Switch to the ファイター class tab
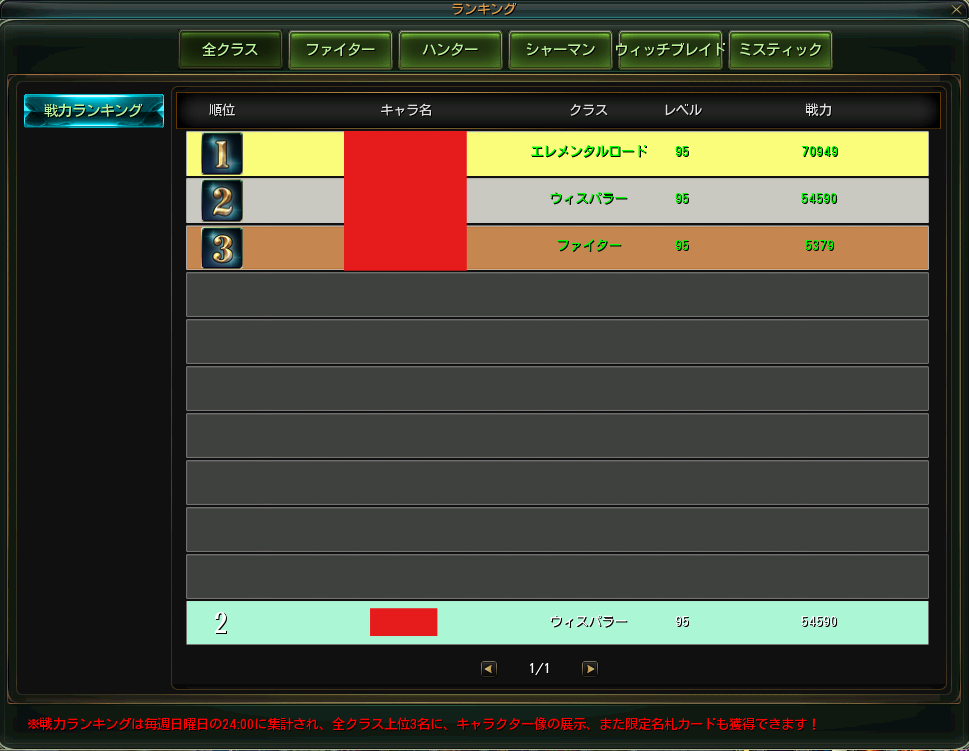Screen dimensions: 969x751 (x=340, y=49)
